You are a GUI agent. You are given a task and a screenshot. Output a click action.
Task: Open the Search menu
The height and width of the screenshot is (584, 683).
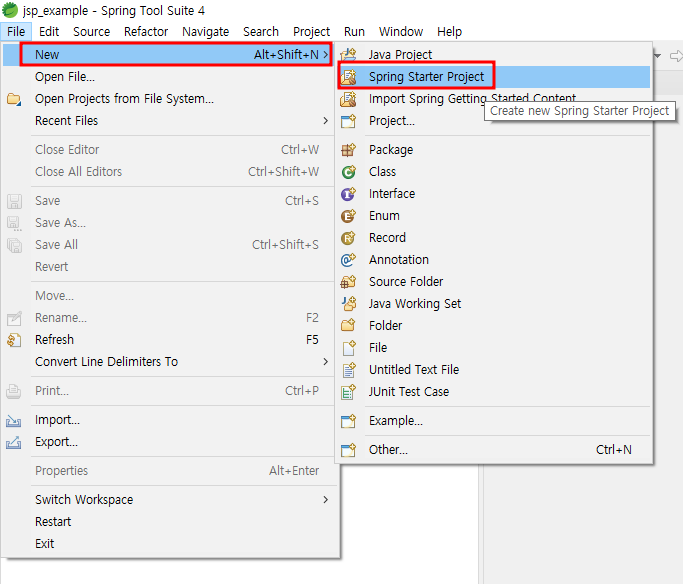[x=261, y=31]
